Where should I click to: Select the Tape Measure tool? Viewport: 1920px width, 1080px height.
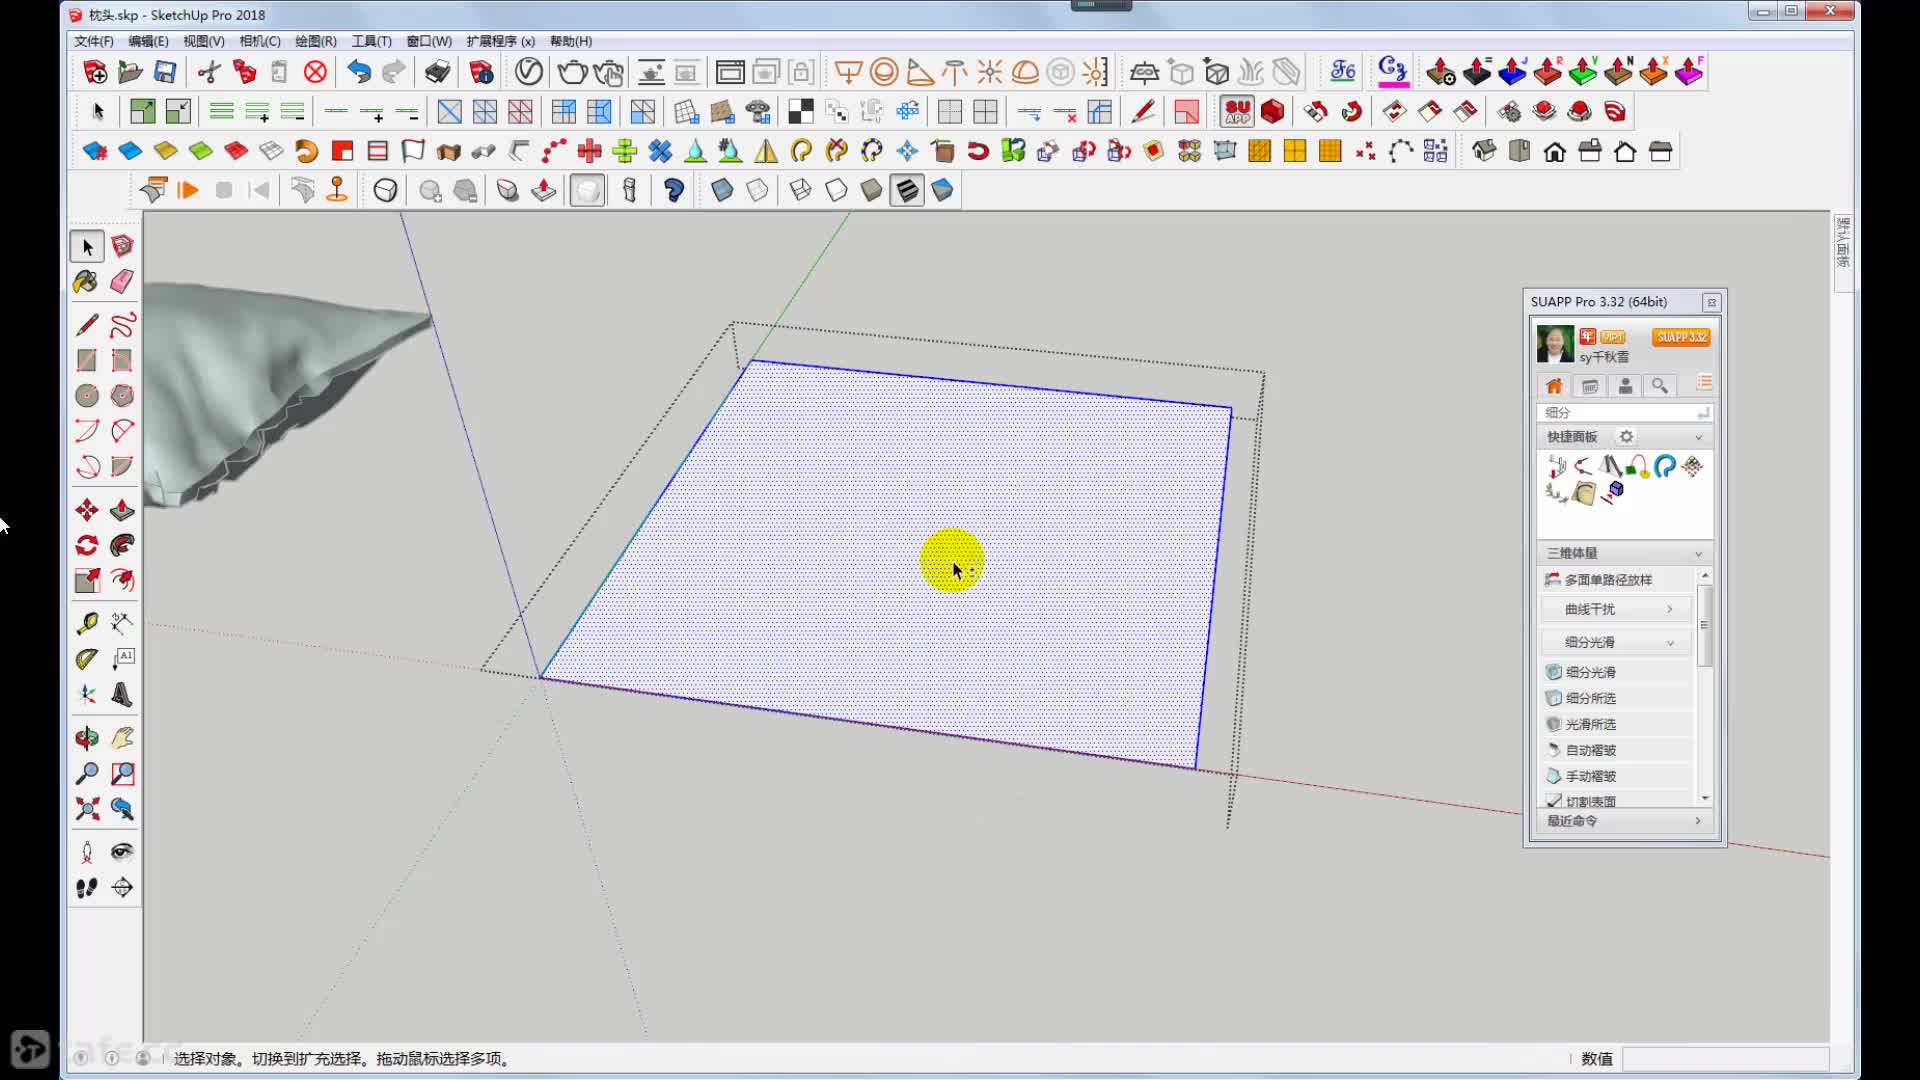point(87,624)
